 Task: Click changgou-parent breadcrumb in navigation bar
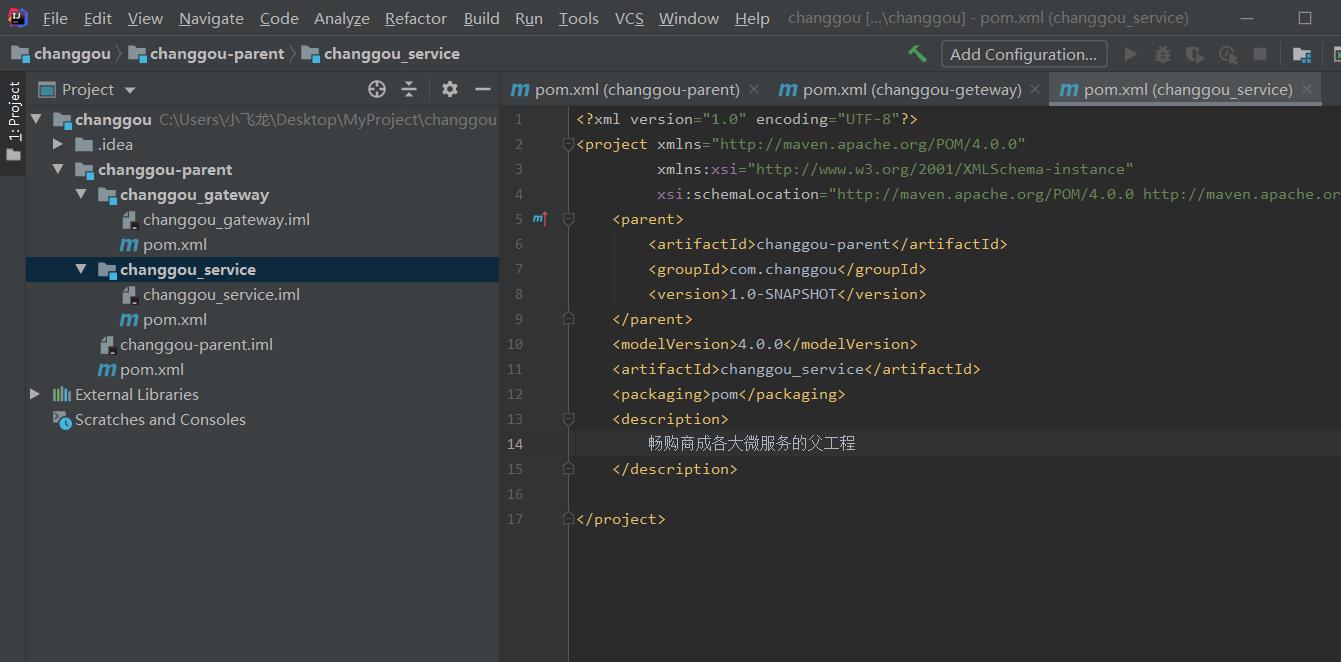click(206, 54)
